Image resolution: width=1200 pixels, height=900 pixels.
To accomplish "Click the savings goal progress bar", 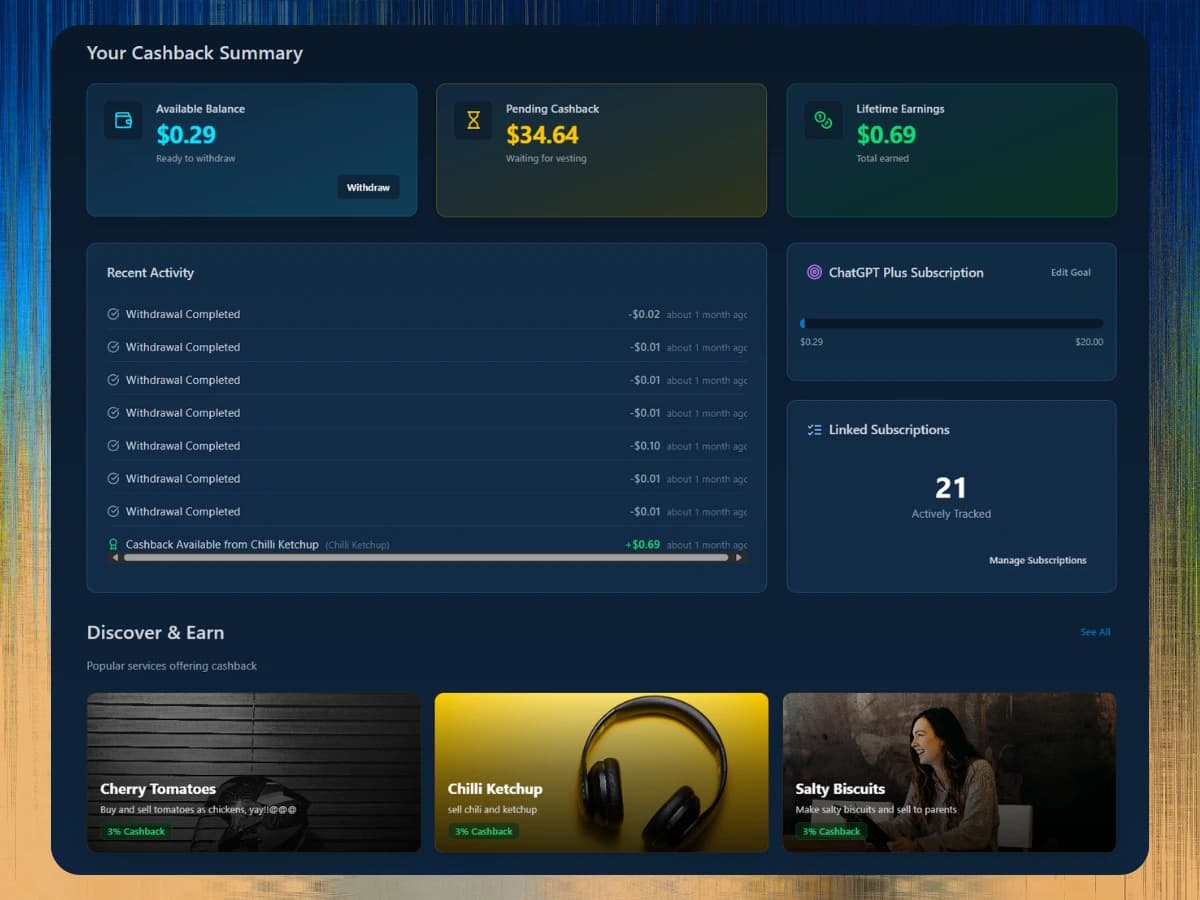I will click(x=951, y=323).
